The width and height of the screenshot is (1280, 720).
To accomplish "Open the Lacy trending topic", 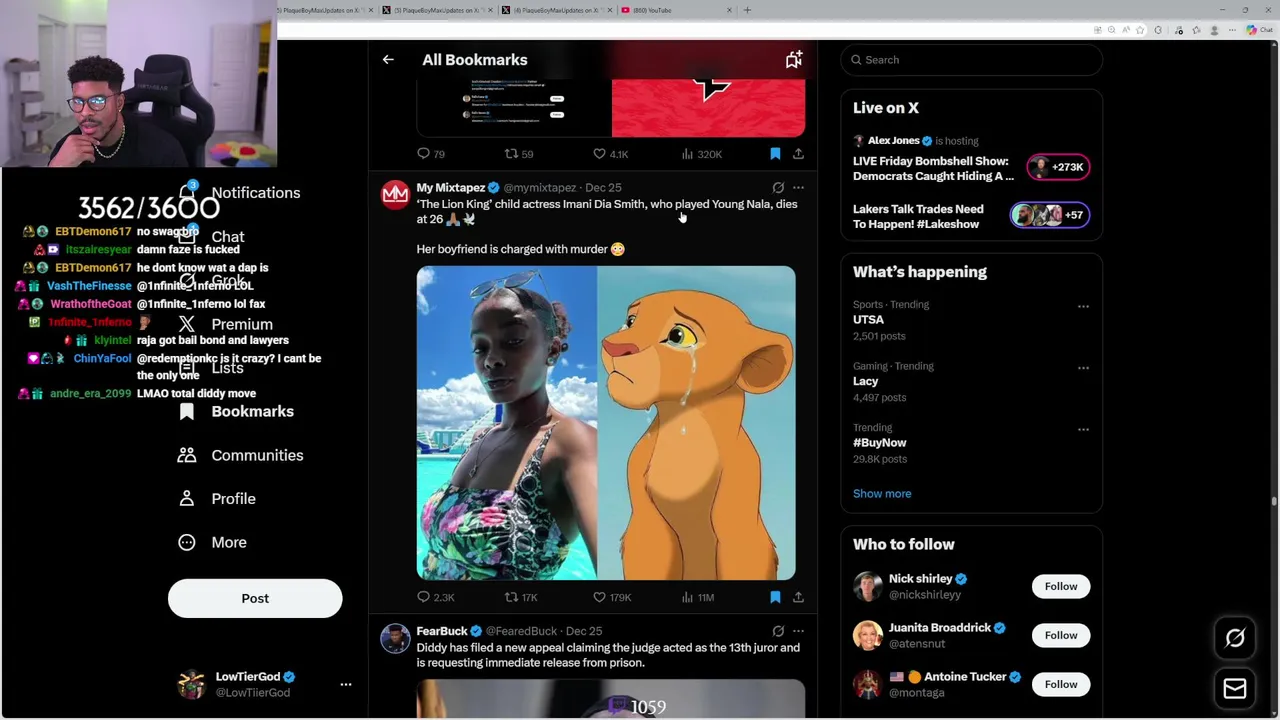I will coord(865,381).
